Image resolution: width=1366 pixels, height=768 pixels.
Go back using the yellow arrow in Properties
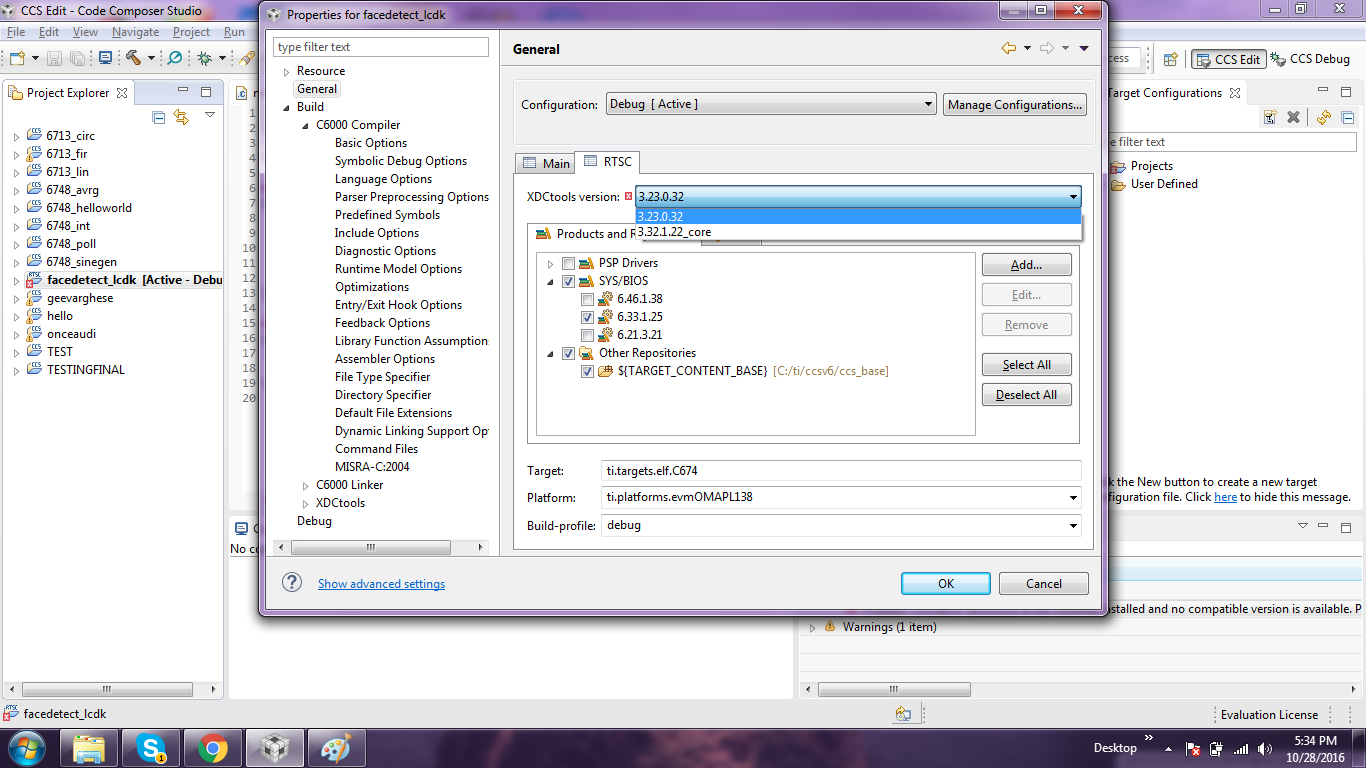(x=1009, y=48)
